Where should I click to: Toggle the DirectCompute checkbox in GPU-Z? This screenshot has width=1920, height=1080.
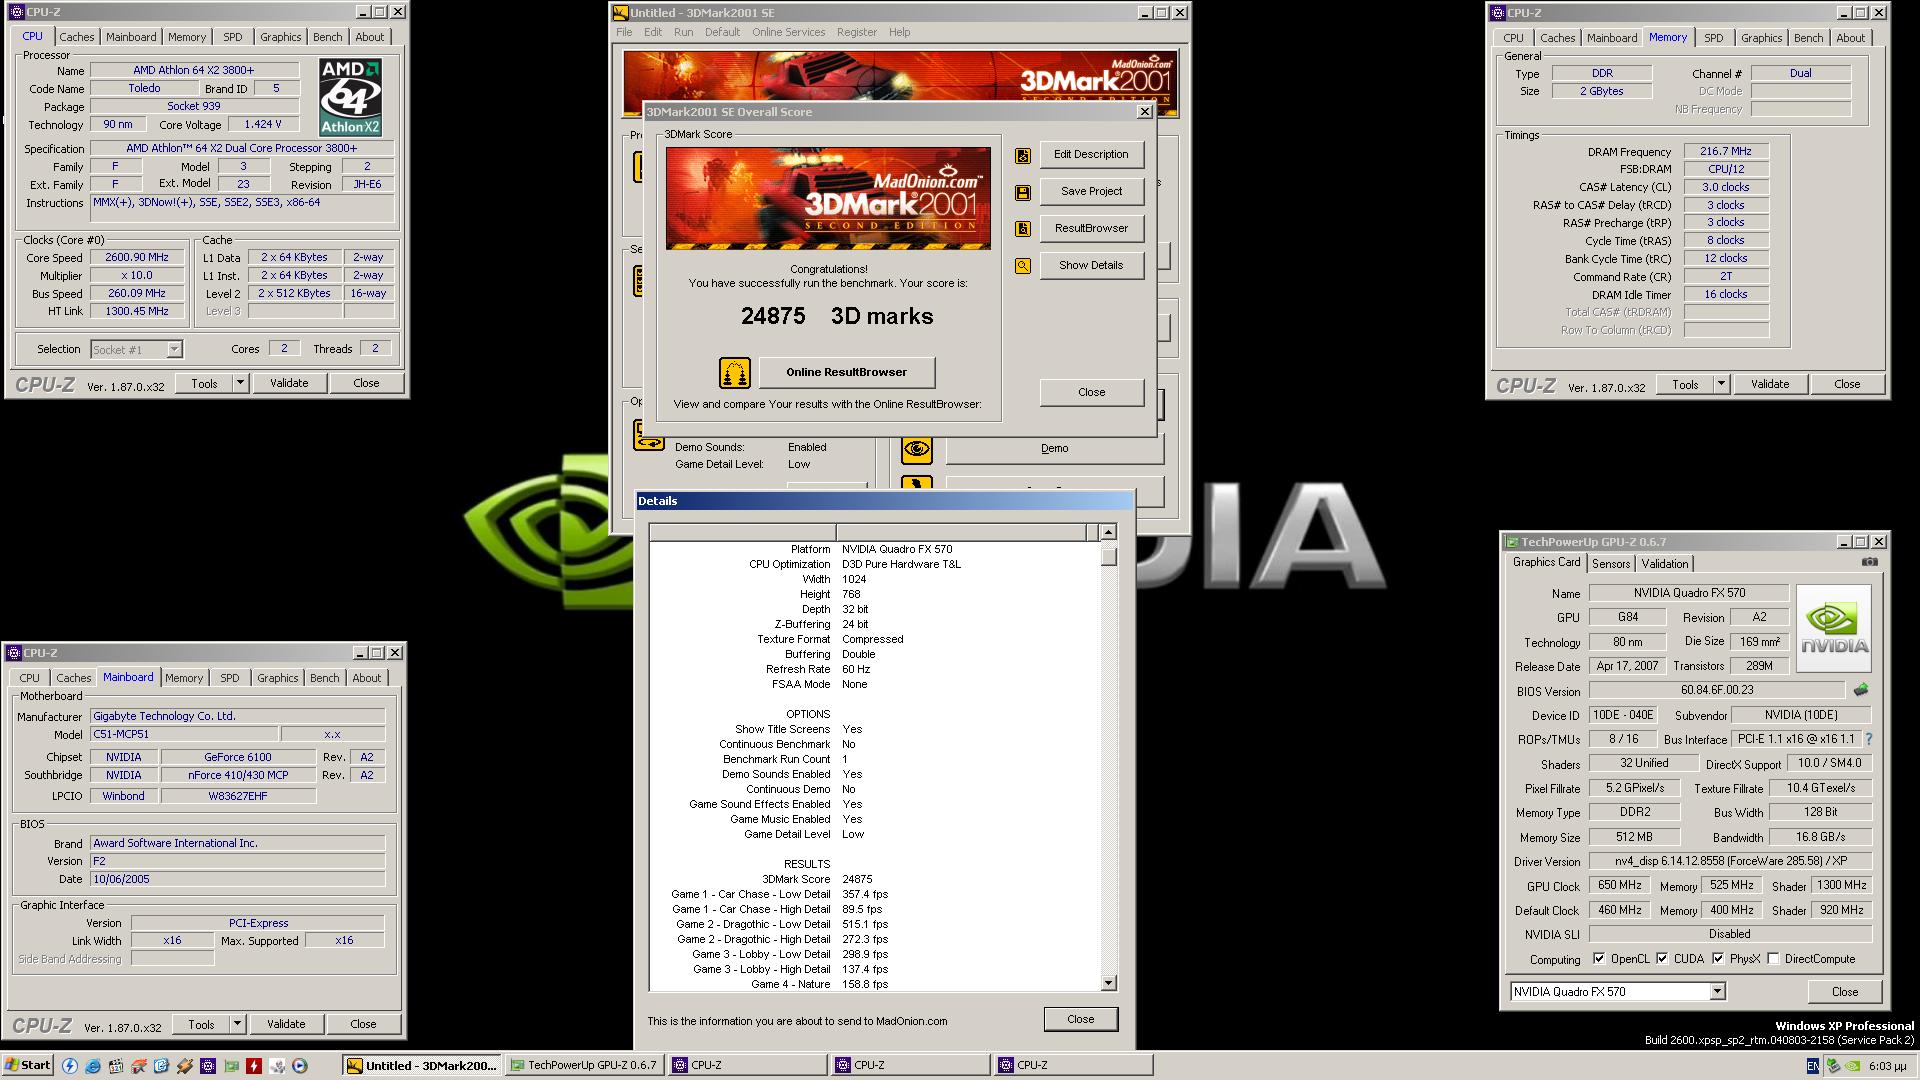1773,959
